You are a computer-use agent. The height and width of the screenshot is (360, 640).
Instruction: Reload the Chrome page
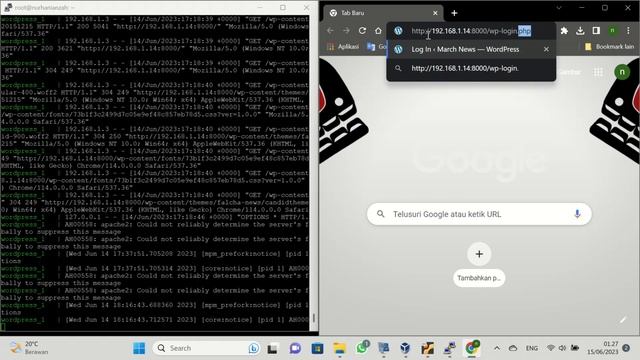pos(362,31)
